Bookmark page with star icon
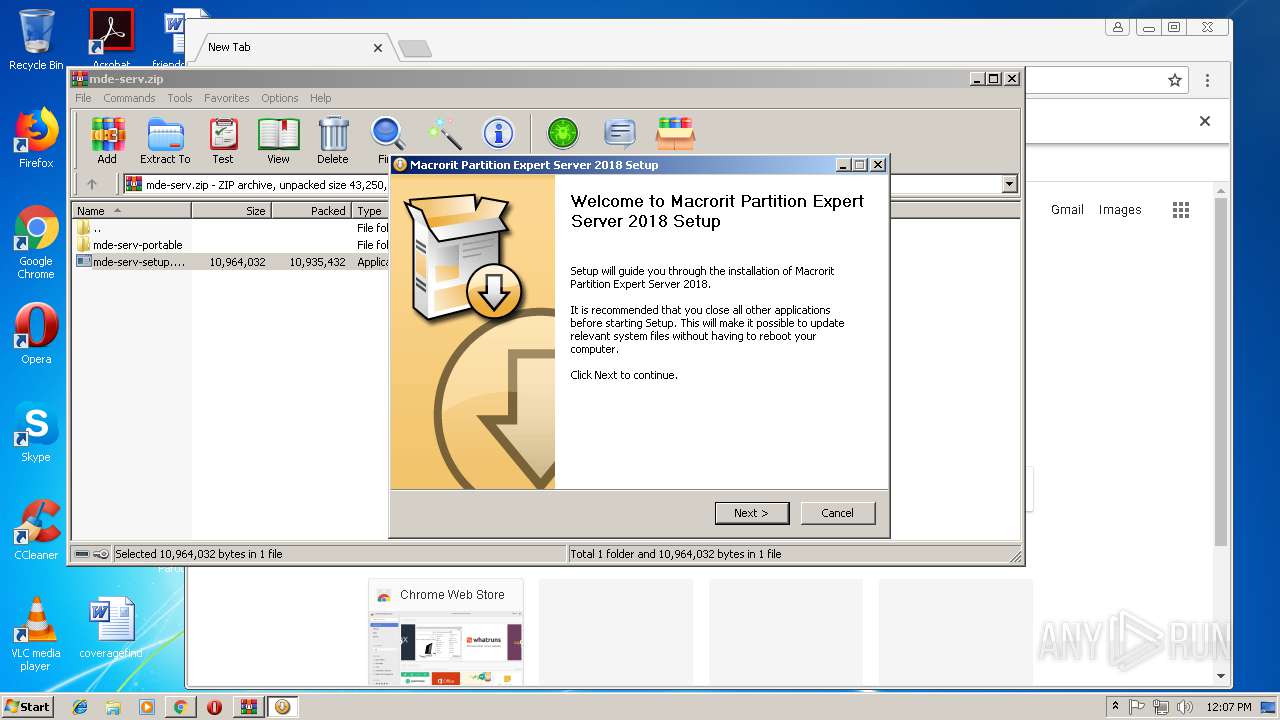Screen dimensions: 1280x720 click(1175, 80)
